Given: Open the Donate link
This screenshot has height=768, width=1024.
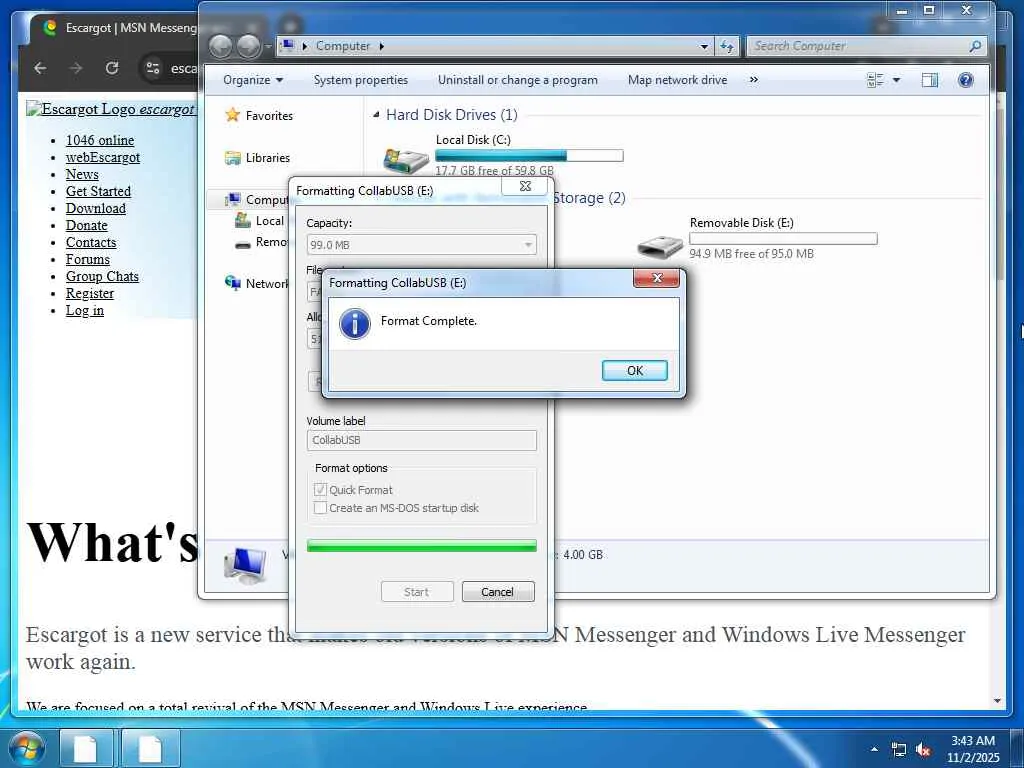Looking at the screenshot, I should tap(86, 225).
